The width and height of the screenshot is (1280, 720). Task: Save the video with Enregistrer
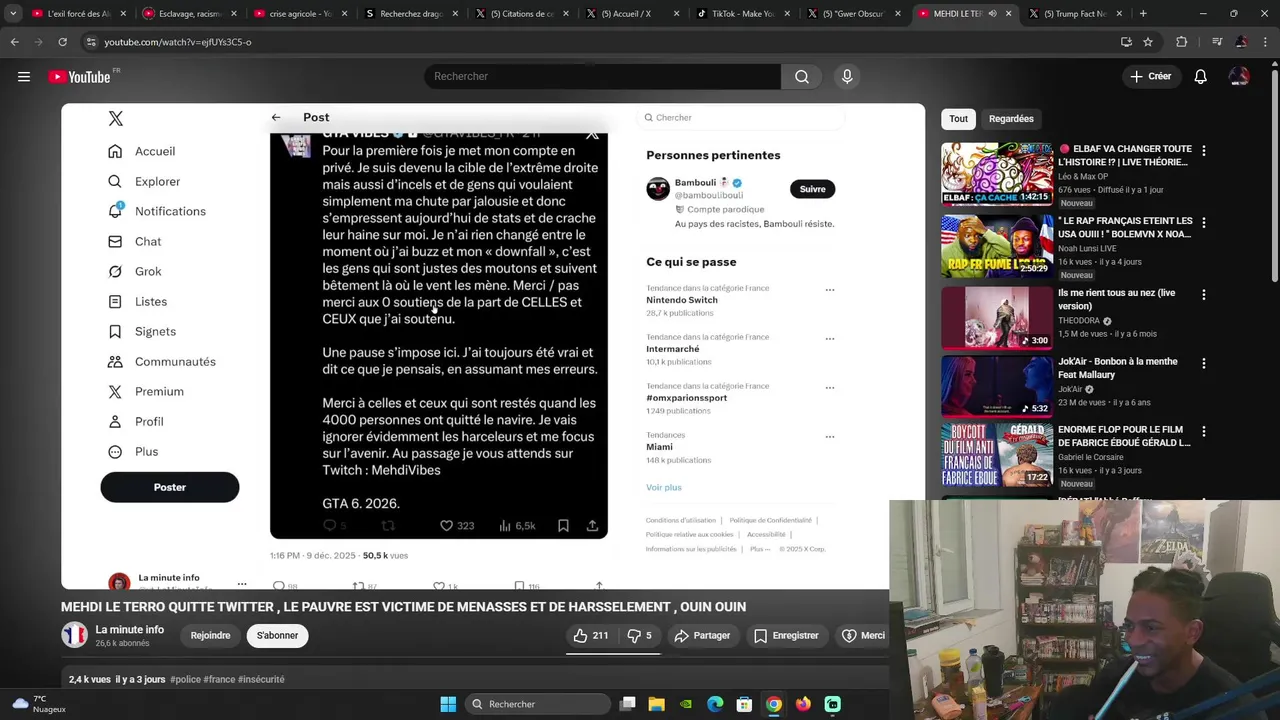(786, 635)
